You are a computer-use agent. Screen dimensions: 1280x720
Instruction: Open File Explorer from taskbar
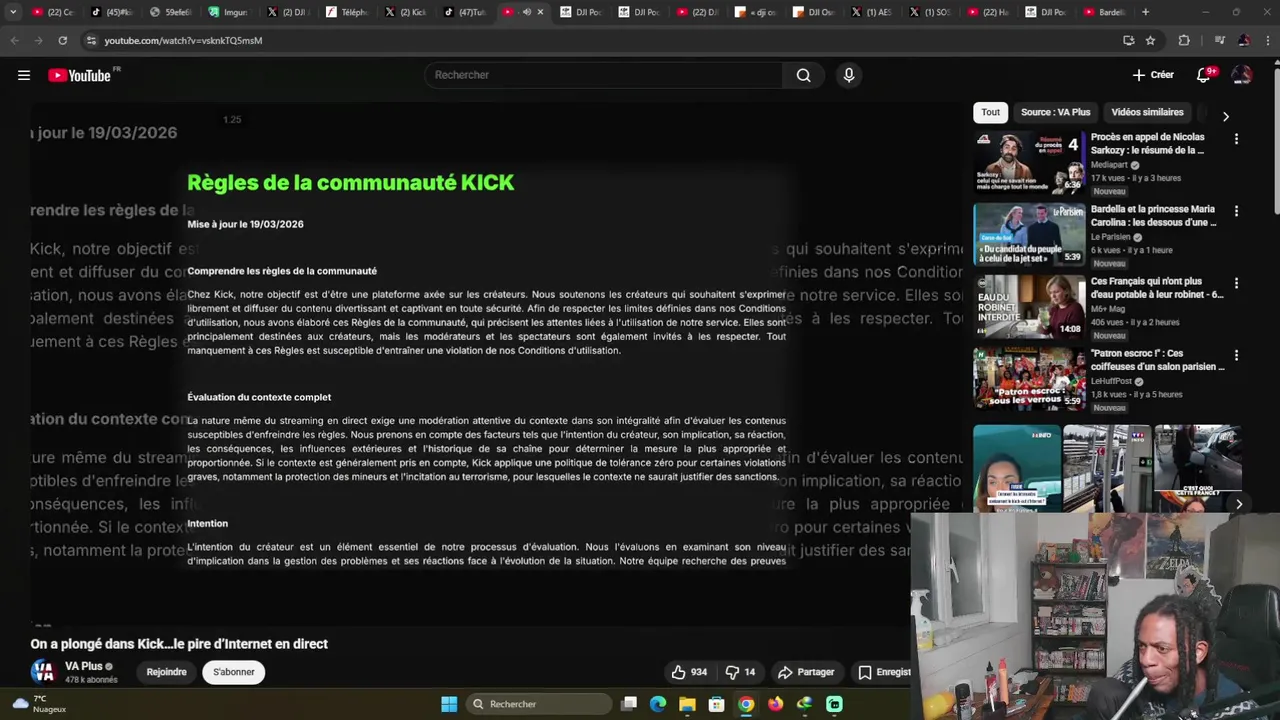click(x=687, y=704)
